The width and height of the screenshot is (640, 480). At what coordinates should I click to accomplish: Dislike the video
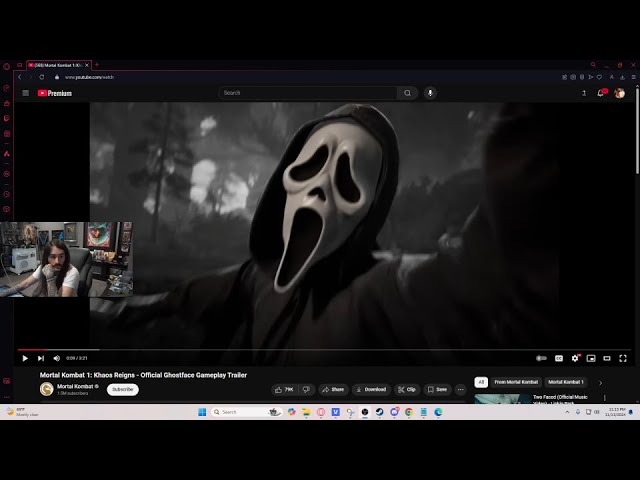[x=307, y=389]
